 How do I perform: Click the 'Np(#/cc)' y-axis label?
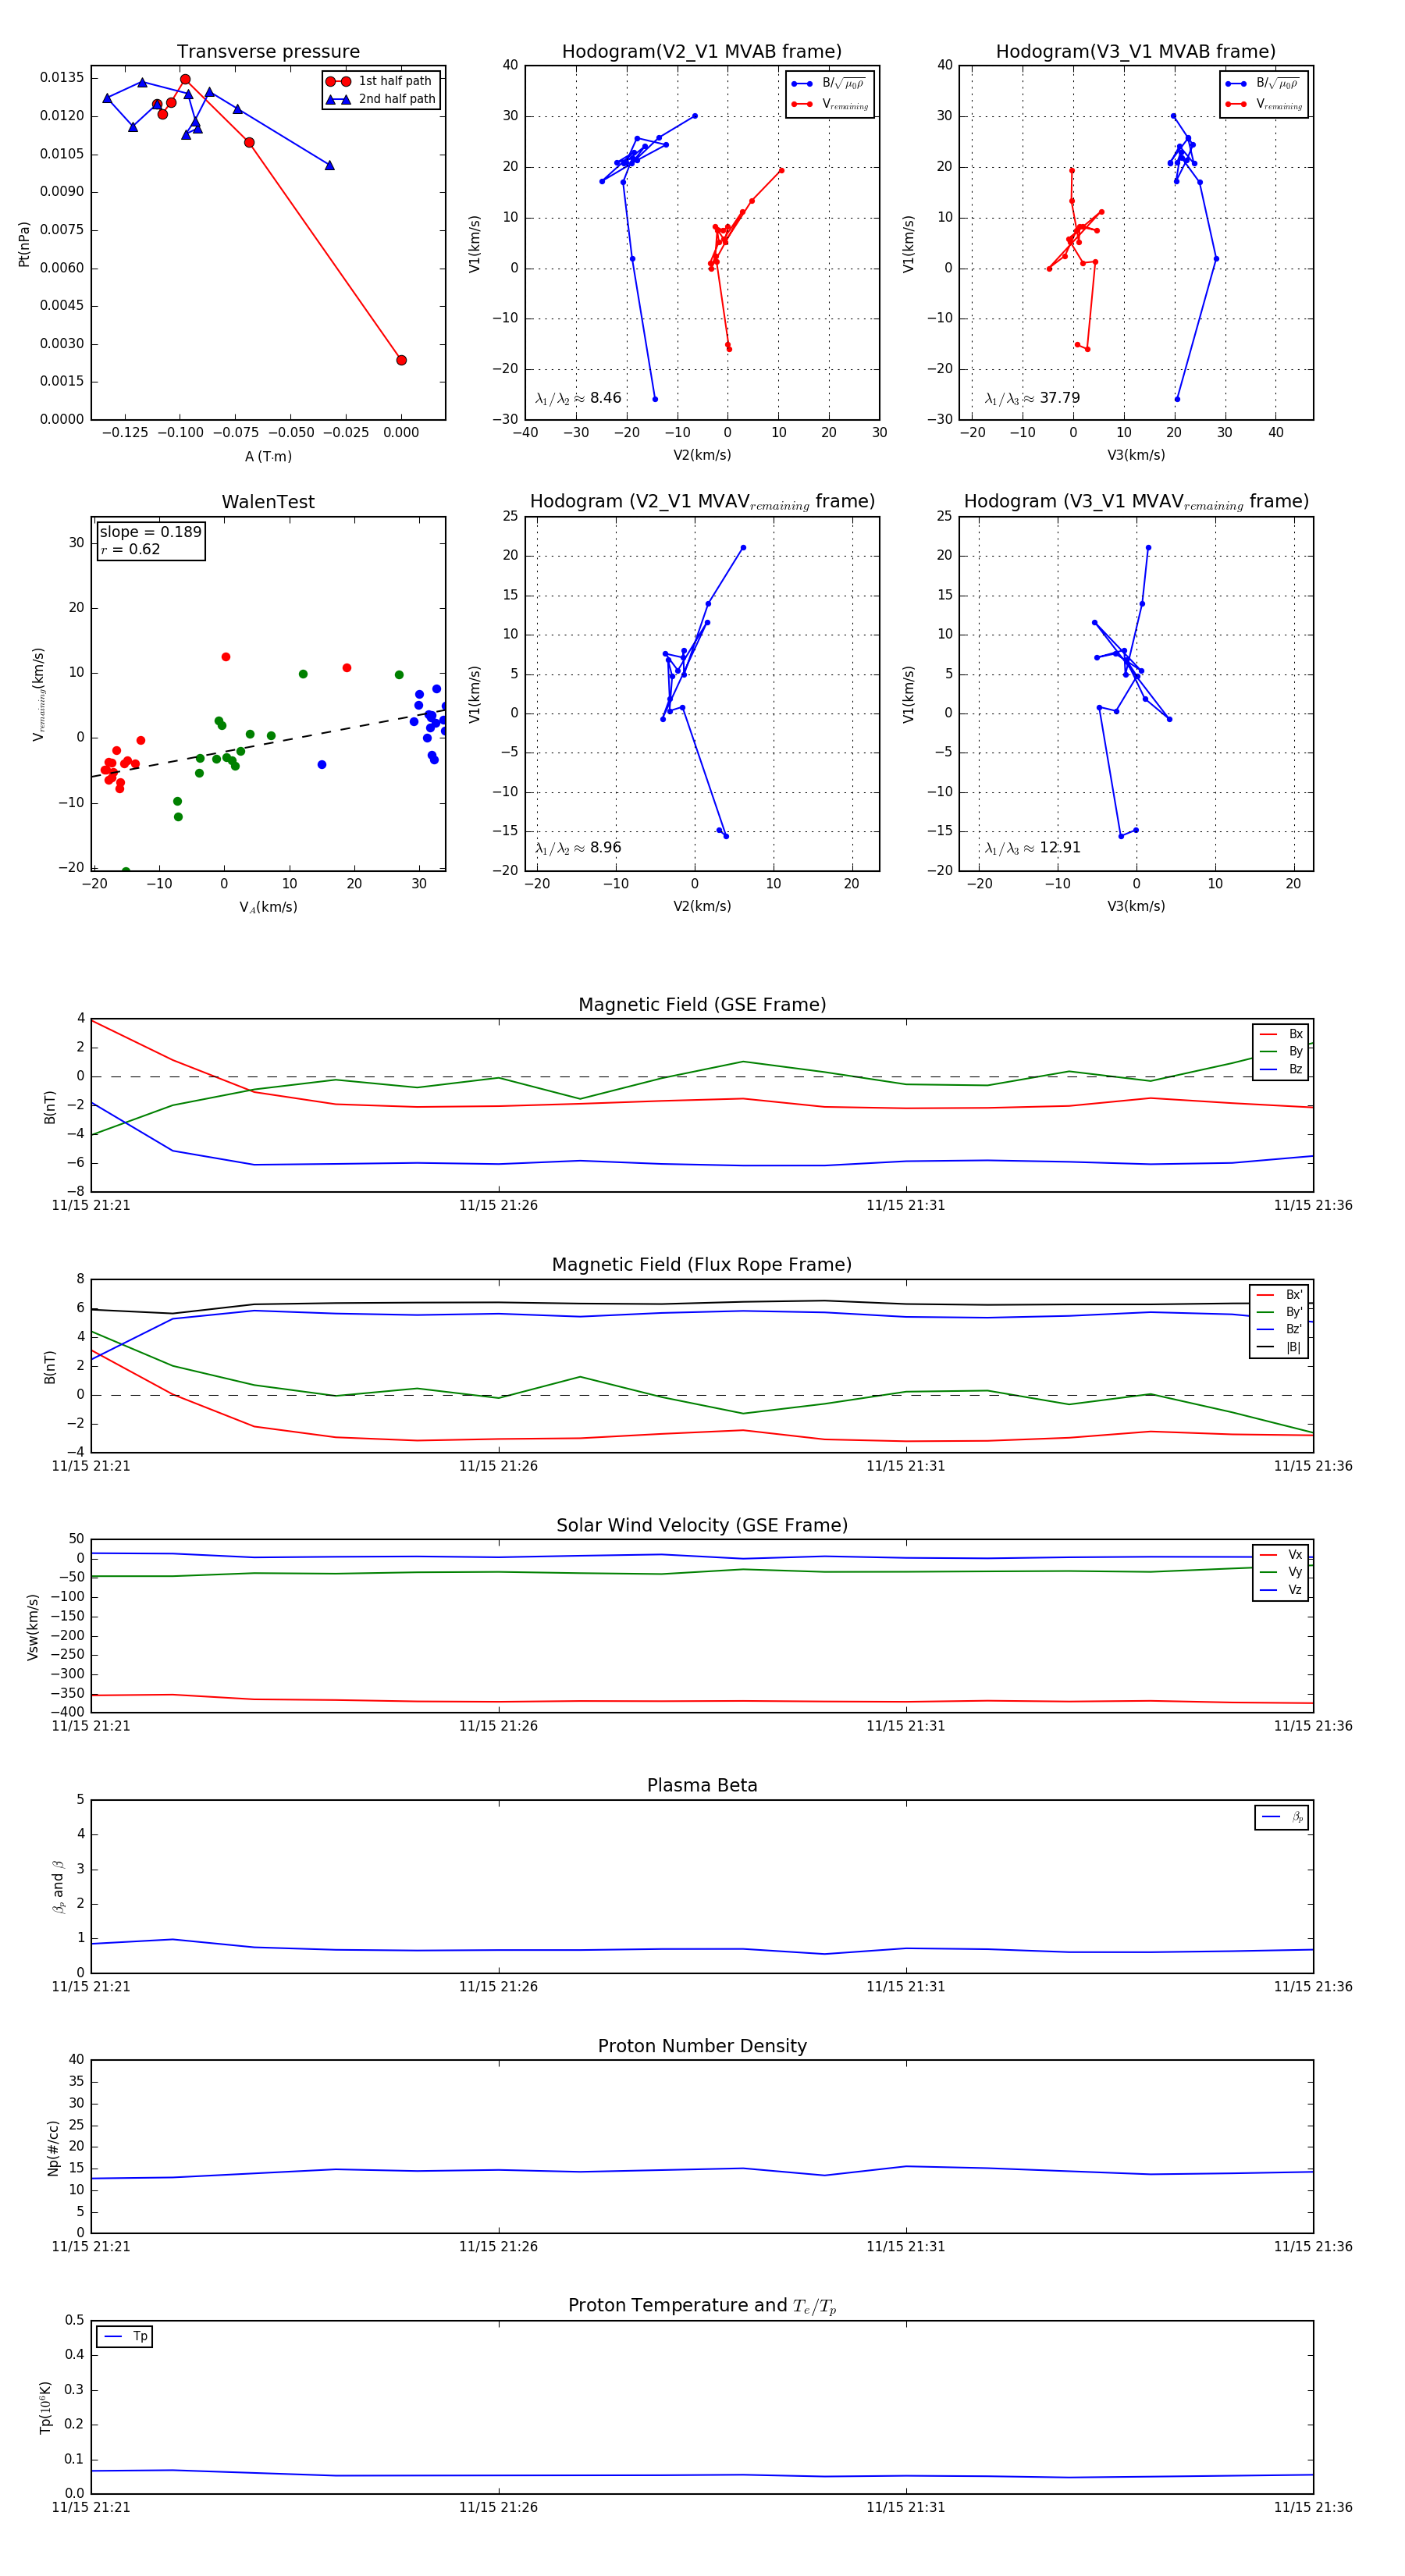pos(53,2148)
